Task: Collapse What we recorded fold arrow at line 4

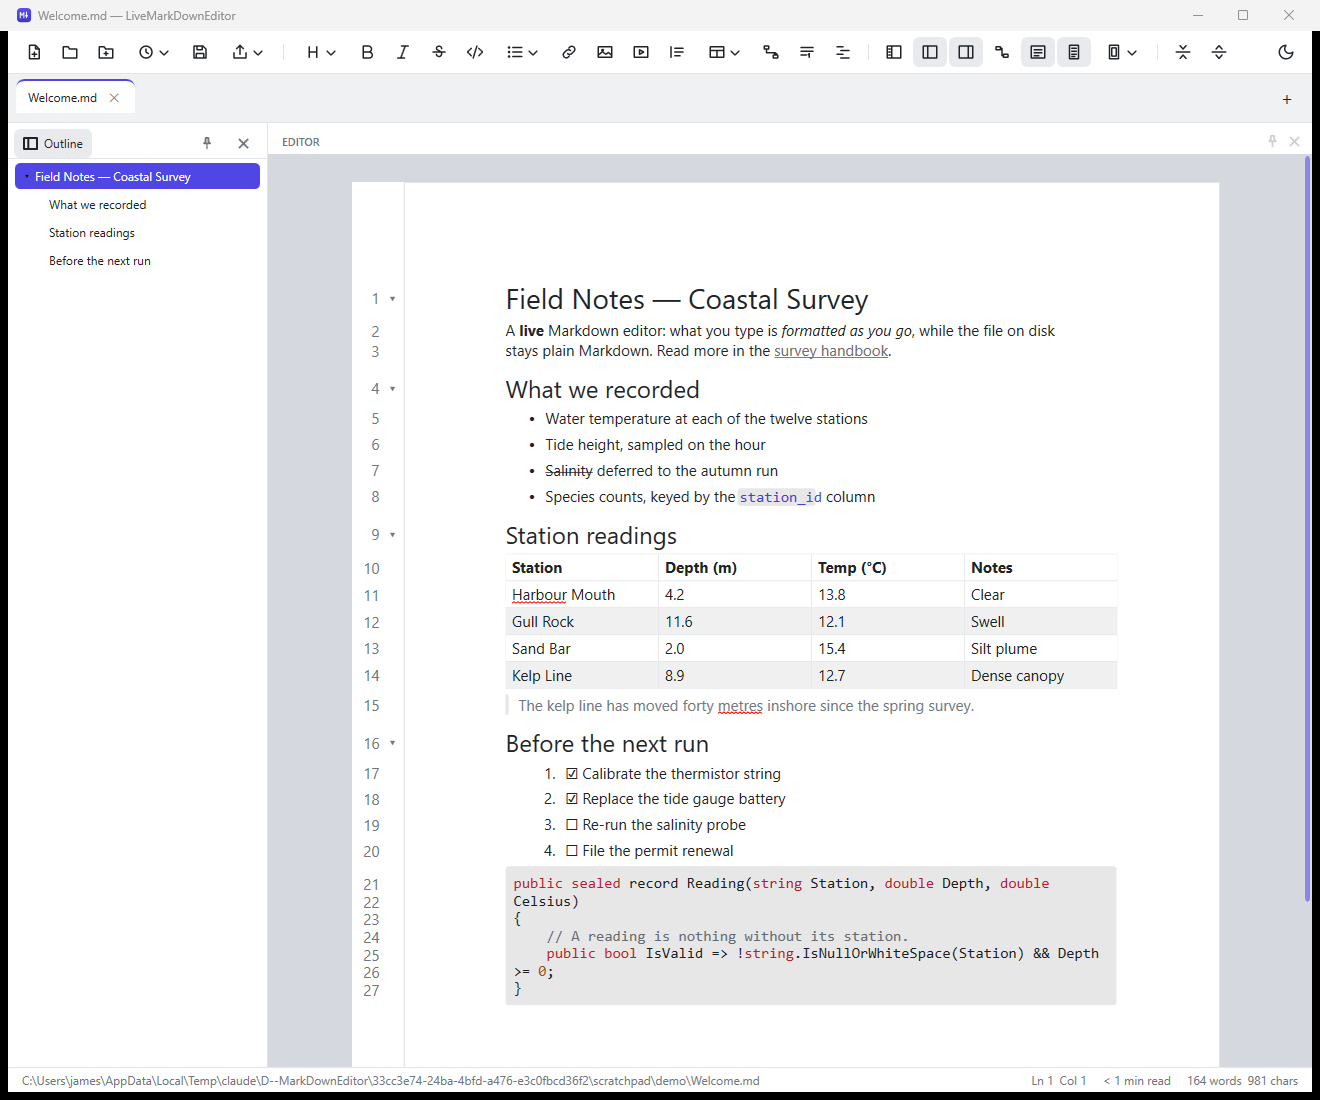Action: click(x=392, y=389)
